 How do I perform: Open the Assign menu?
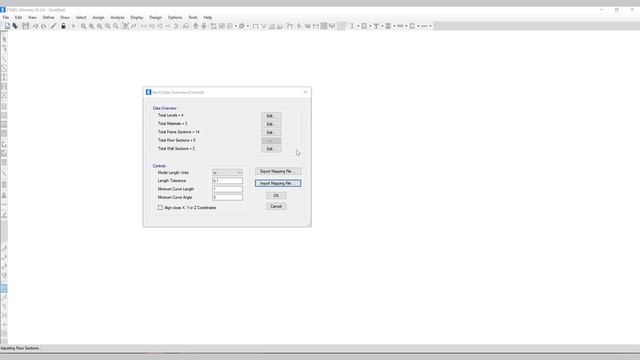tap(98, 18)
